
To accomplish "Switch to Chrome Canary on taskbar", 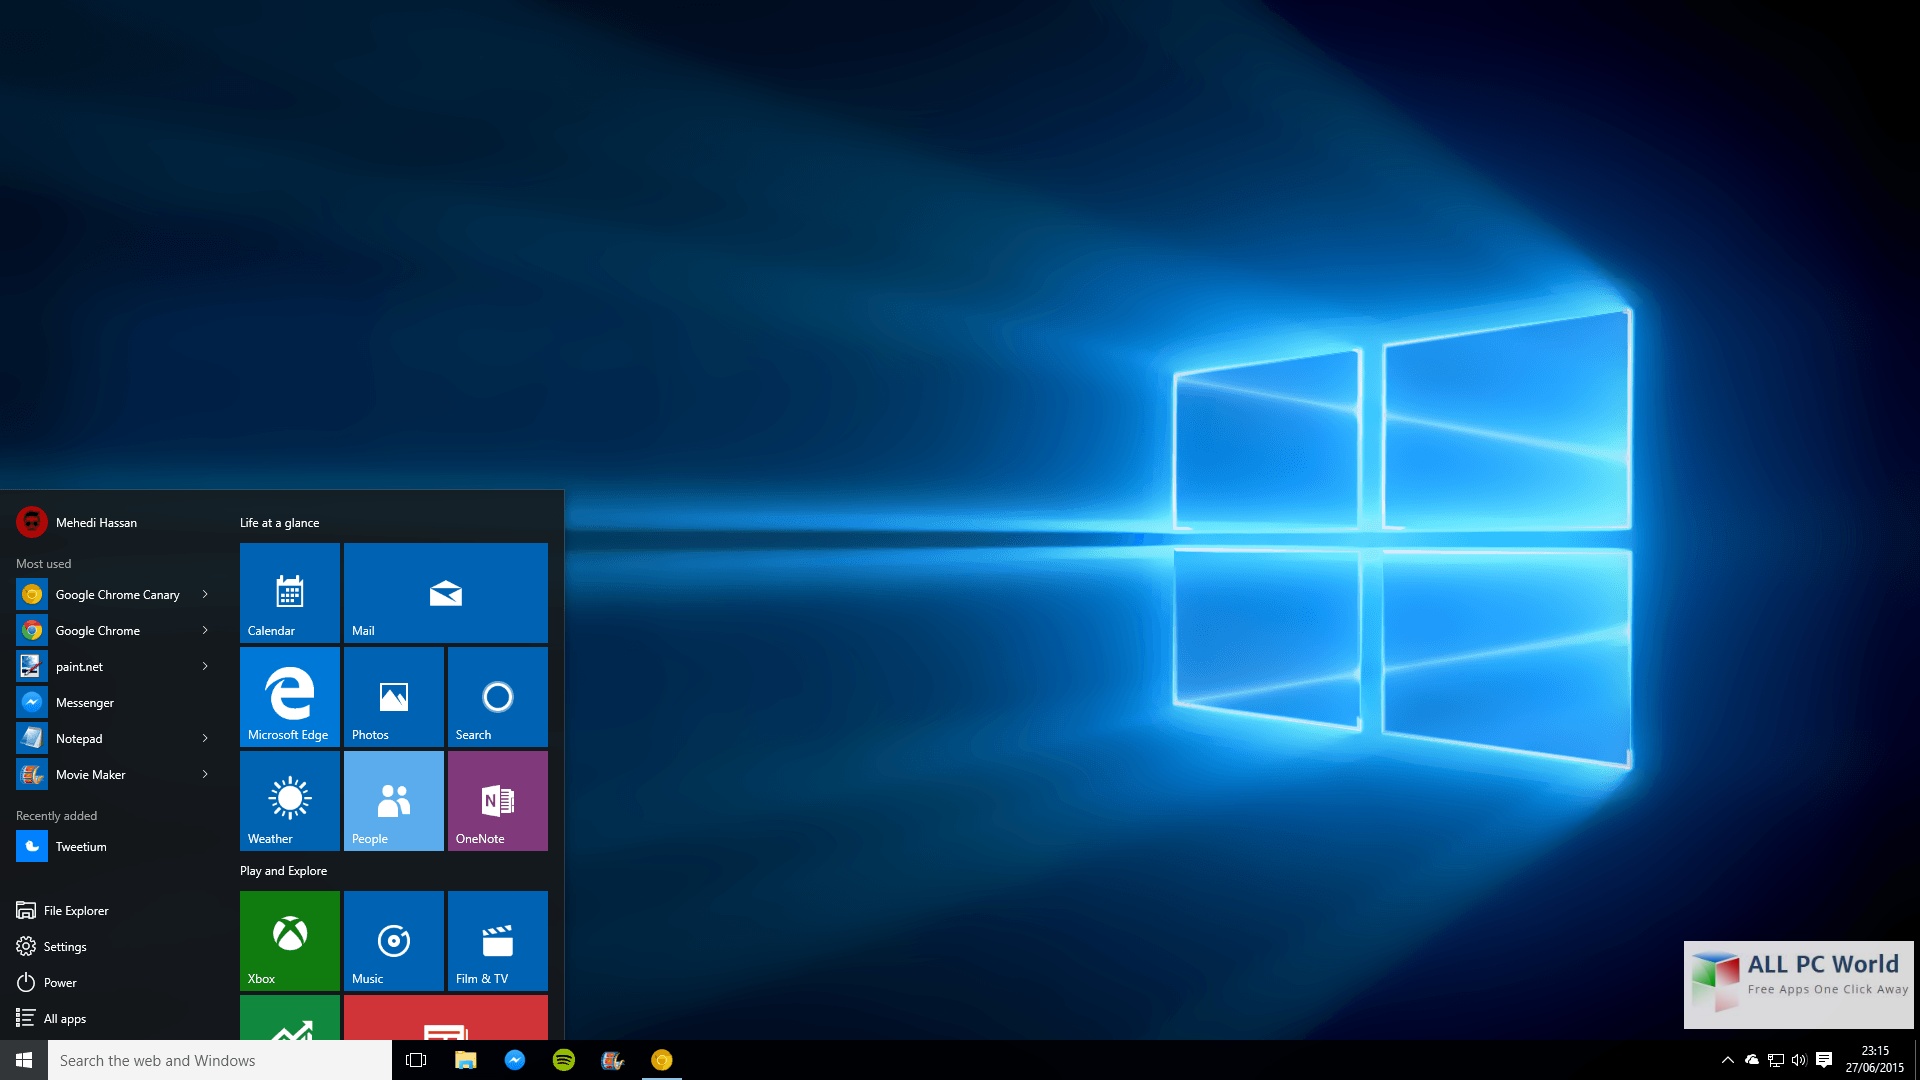I will pyautogui.click(x=661, y=1060).
